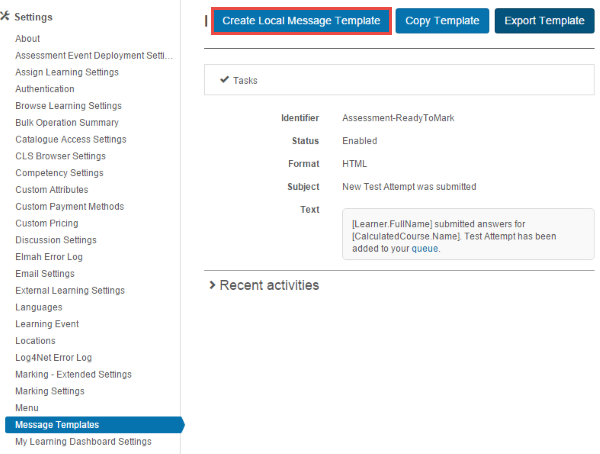Open Marking Settings from the sidebar

49,391
